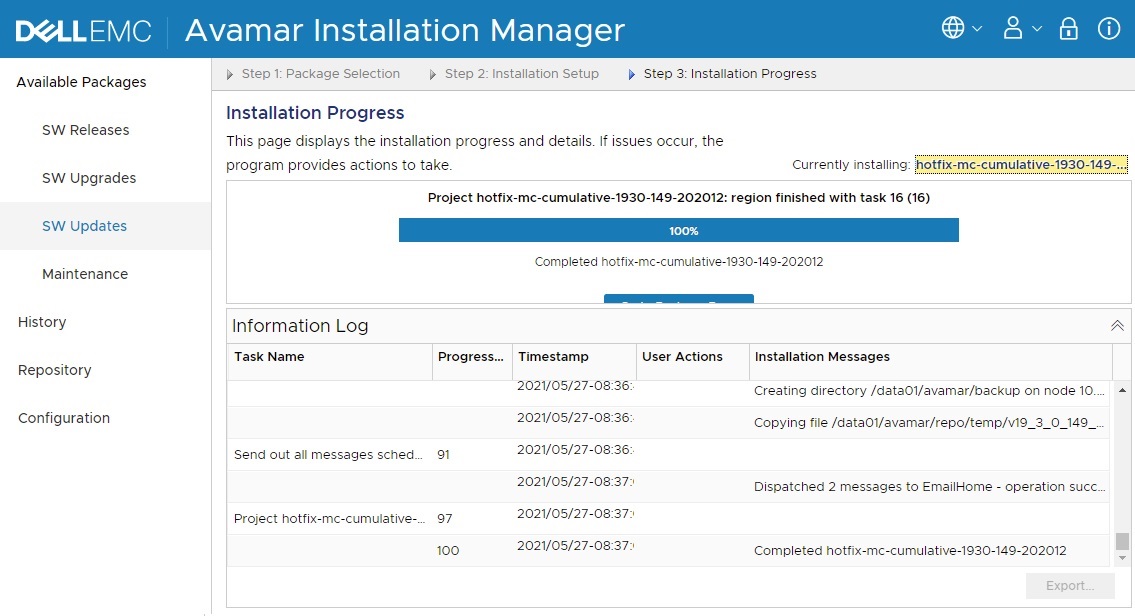Open the information icon in the header
1135x616 pixels.
(x=1109, y=29)
